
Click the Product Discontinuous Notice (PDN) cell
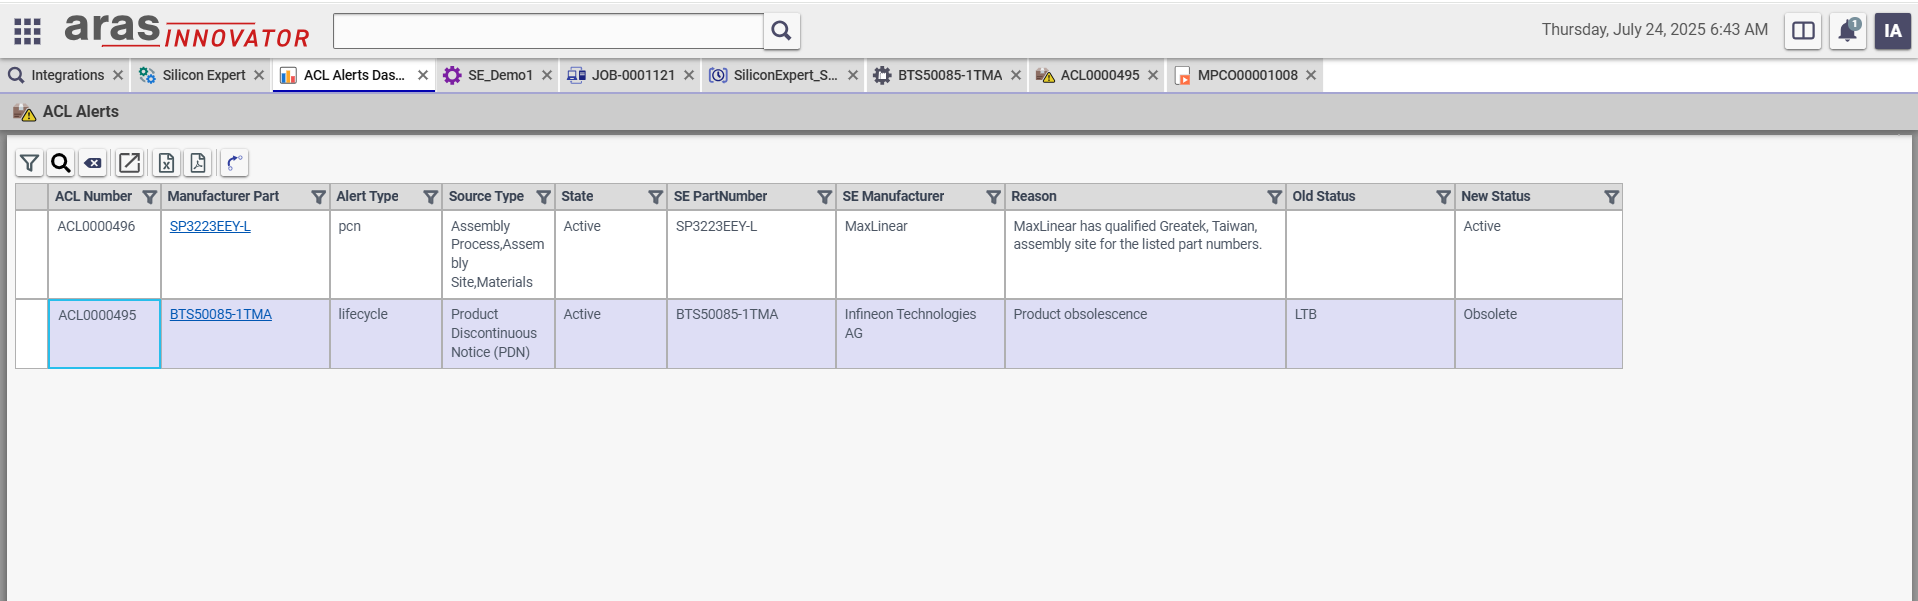pyautogui.click(x=498, y=334)
